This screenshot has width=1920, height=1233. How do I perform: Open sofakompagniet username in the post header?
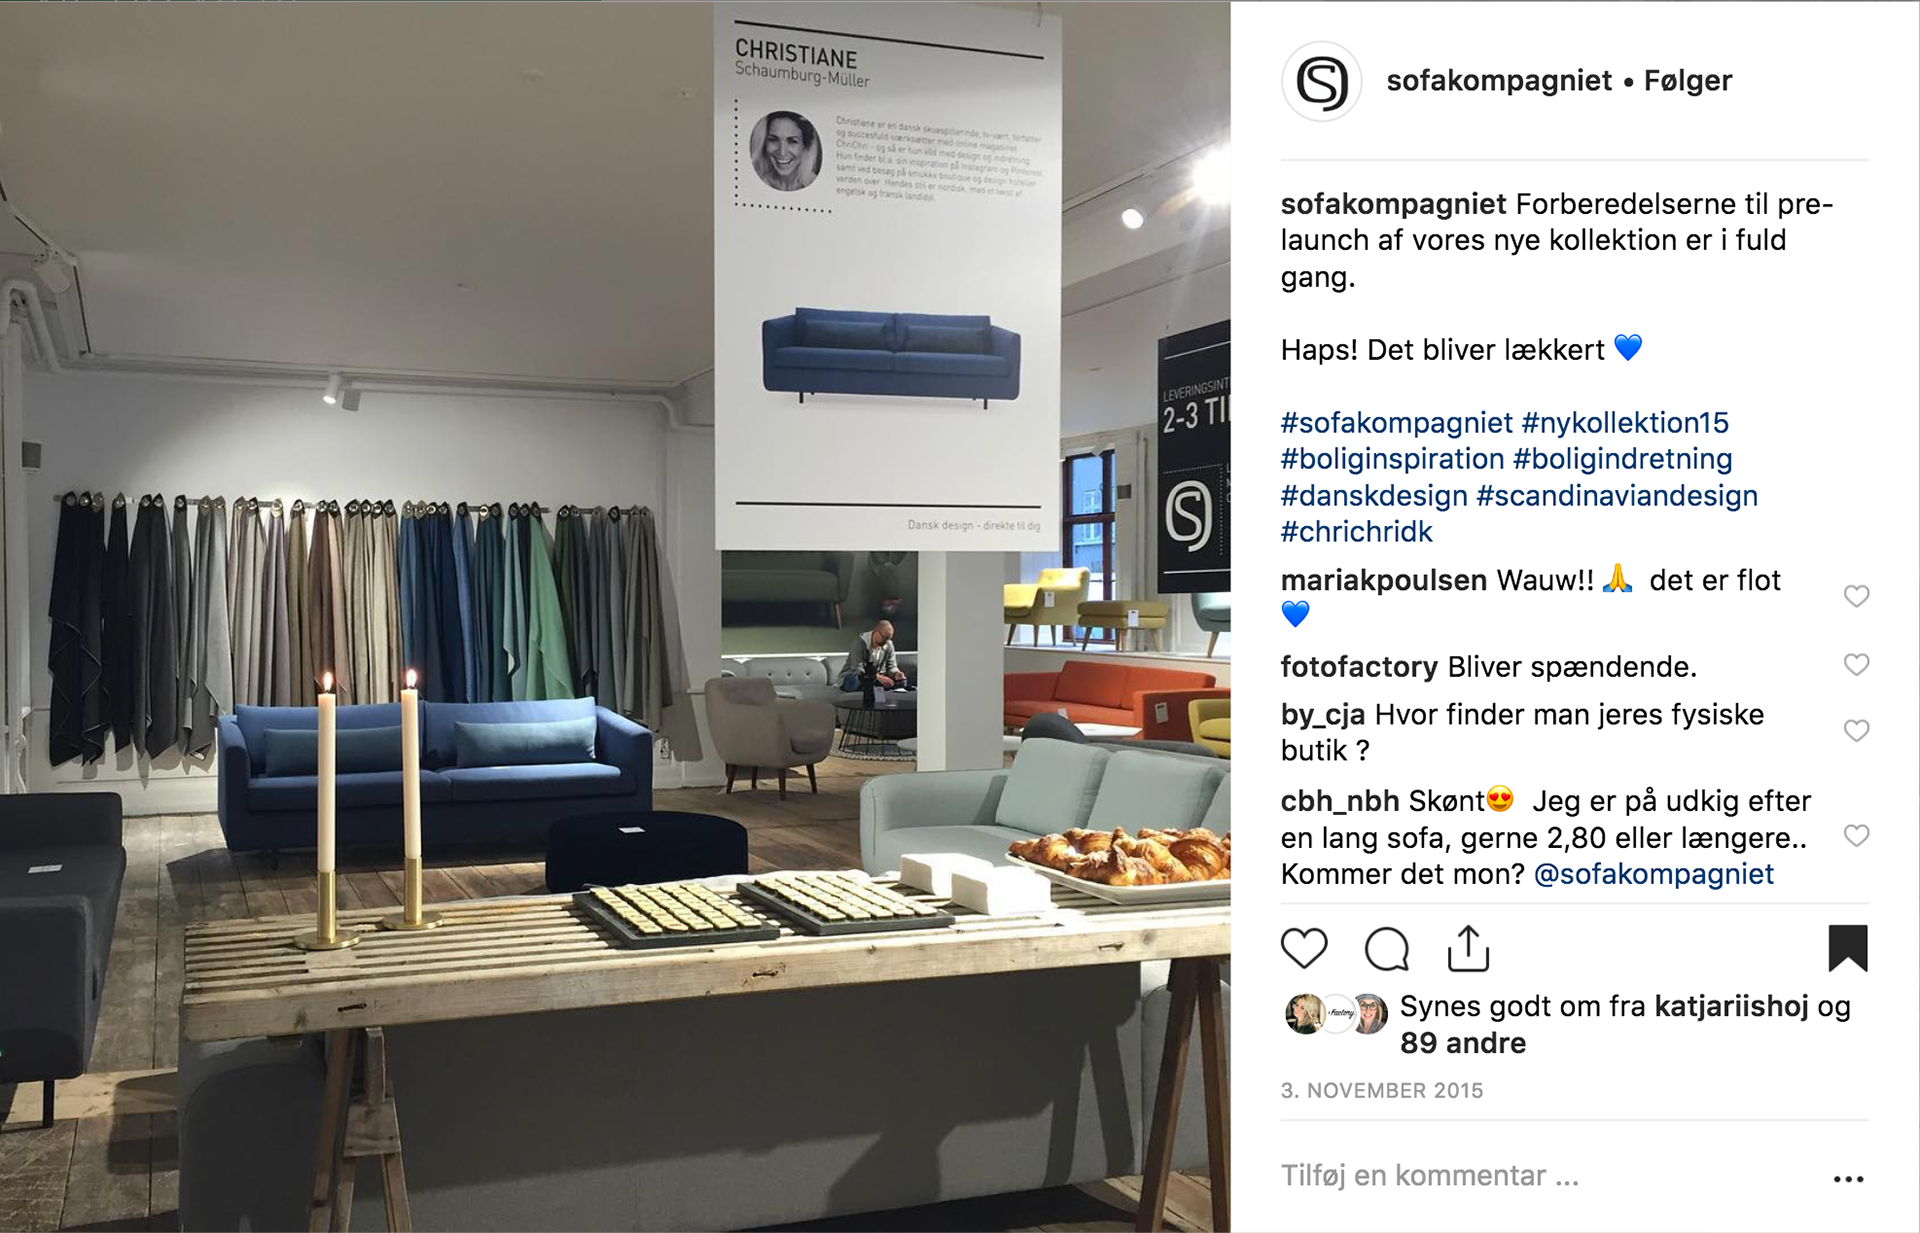coord(1499,80)
